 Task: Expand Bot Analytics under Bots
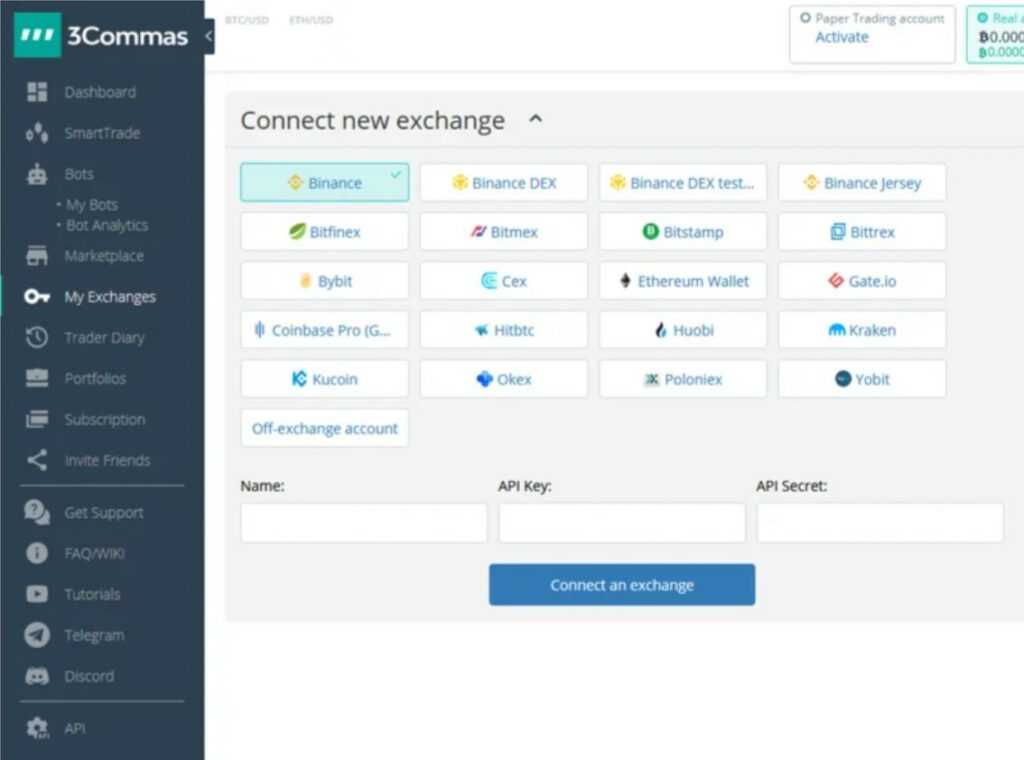106,225
